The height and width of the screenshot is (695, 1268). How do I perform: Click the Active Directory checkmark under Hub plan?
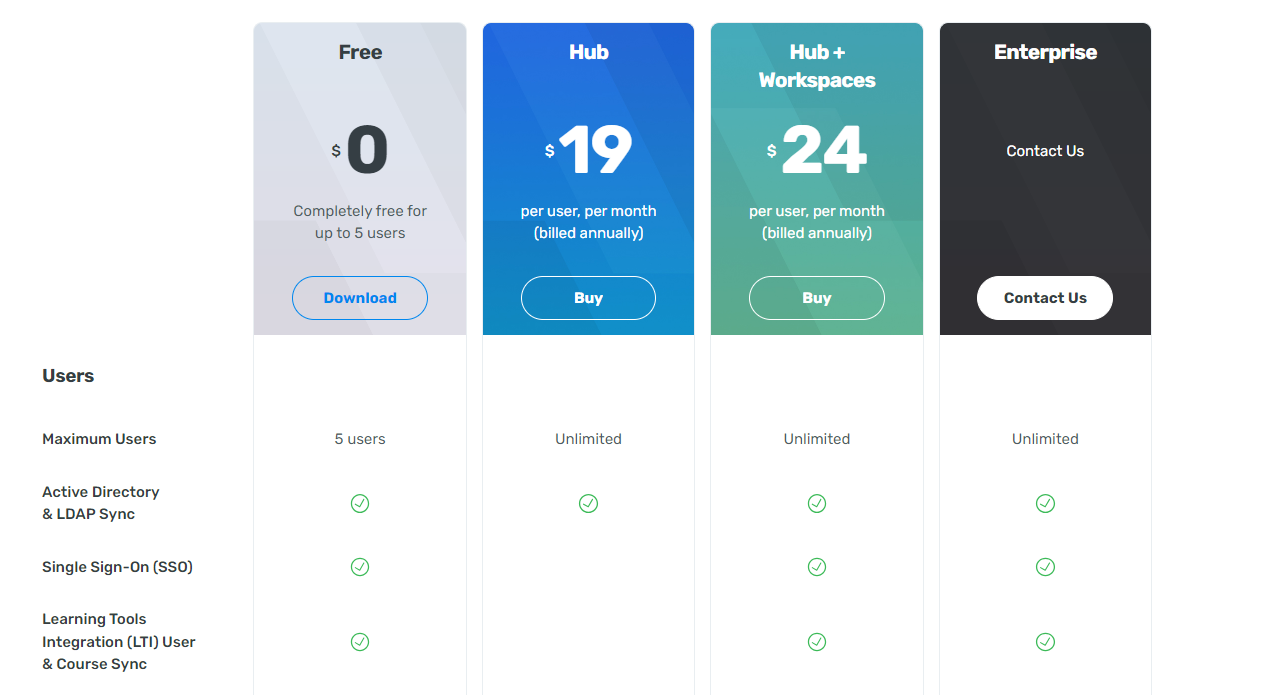pyautogui.click(x=588, y=503)
